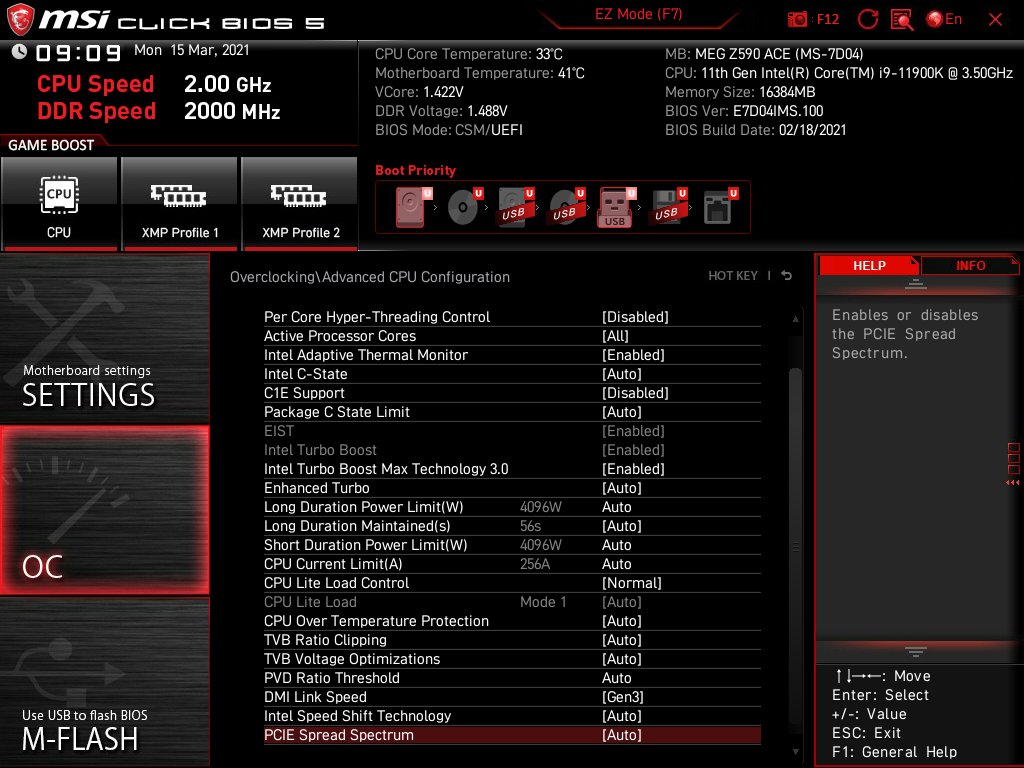Click the red triple-arrow side panel expander
The width and height of the screenshot is (1024, 768).
click(1013, 483)
